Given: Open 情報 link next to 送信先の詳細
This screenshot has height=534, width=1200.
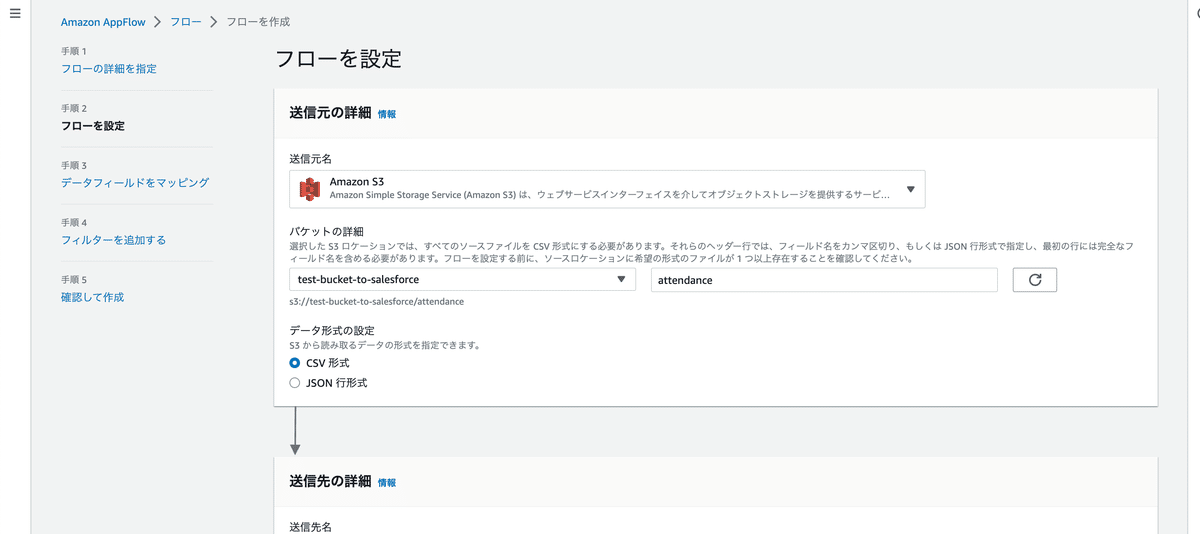Looking at the screenshot, I should coord(387,482).
